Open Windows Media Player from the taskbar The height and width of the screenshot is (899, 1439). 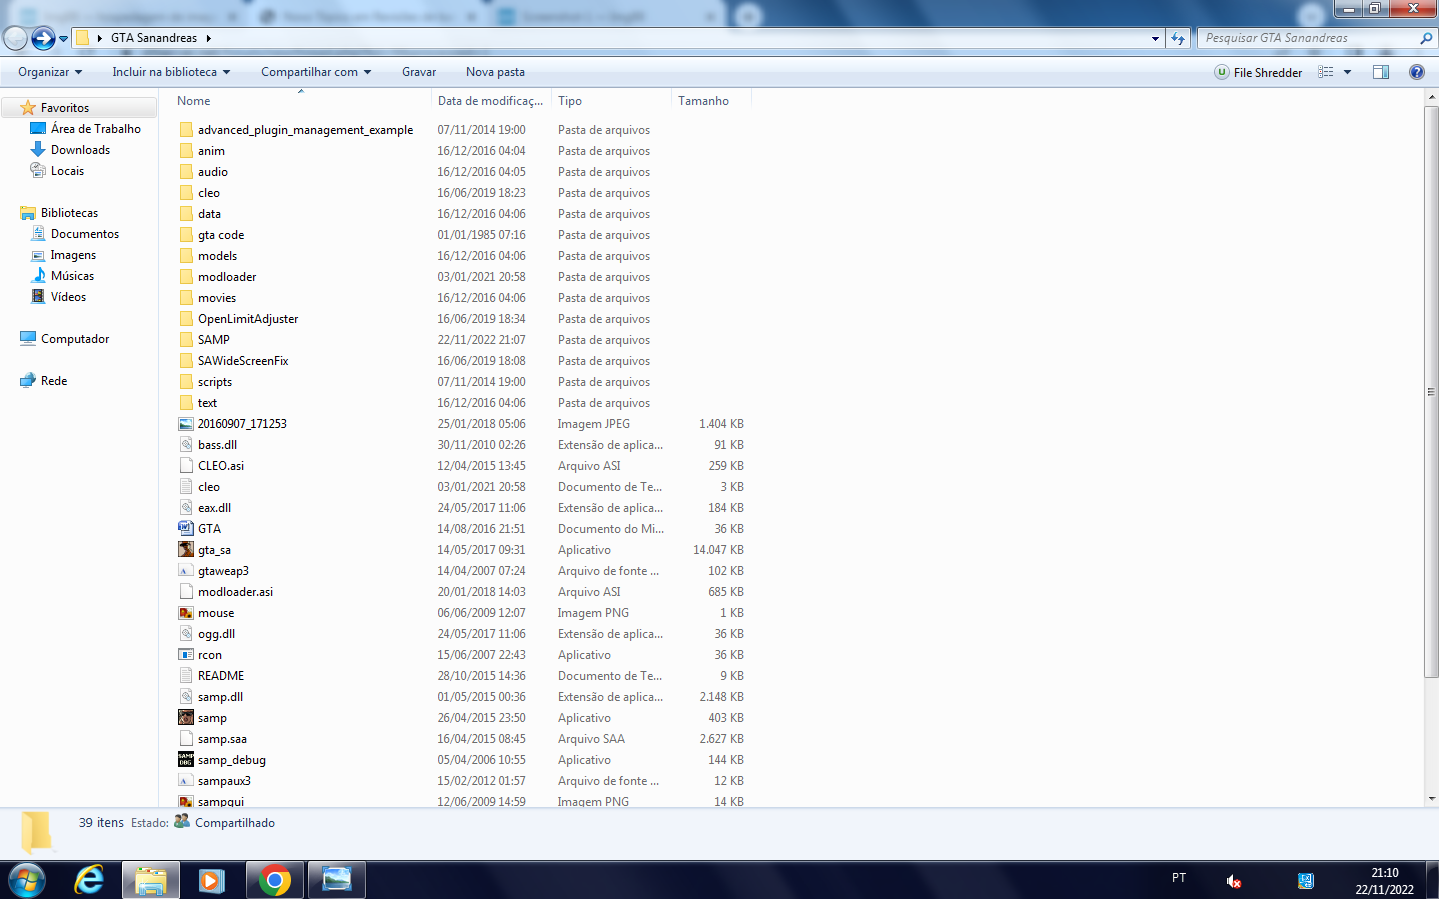click(212, 880)
